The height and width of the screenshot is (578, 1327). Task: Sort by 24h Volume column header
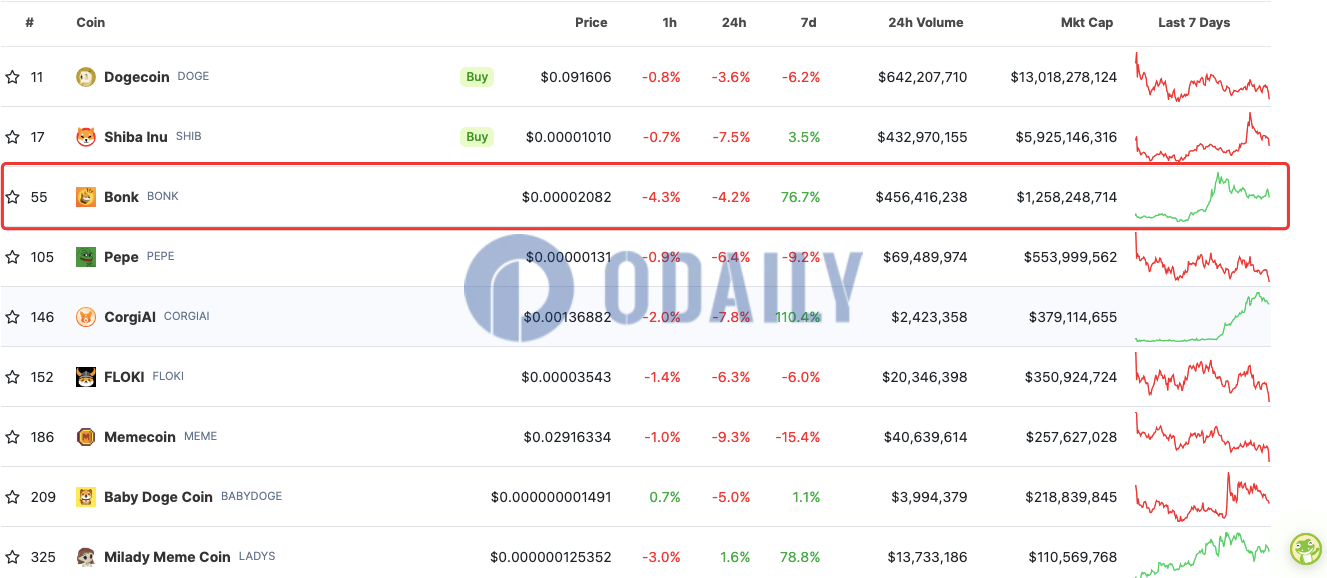[x=925, y=22]
